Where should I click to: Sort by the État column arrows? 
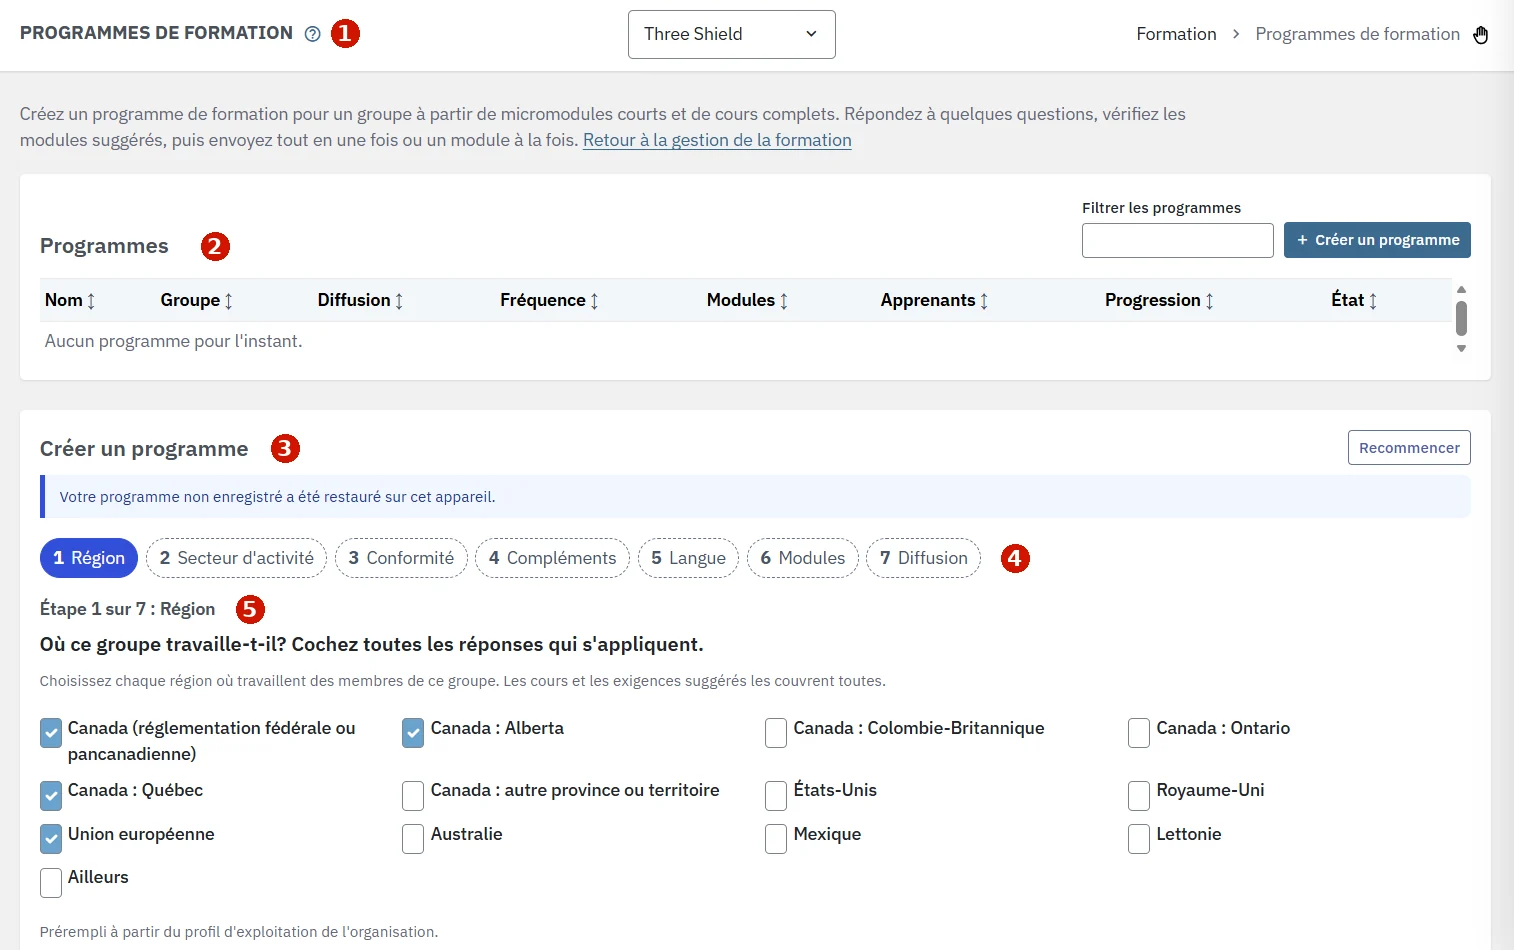1373,301
